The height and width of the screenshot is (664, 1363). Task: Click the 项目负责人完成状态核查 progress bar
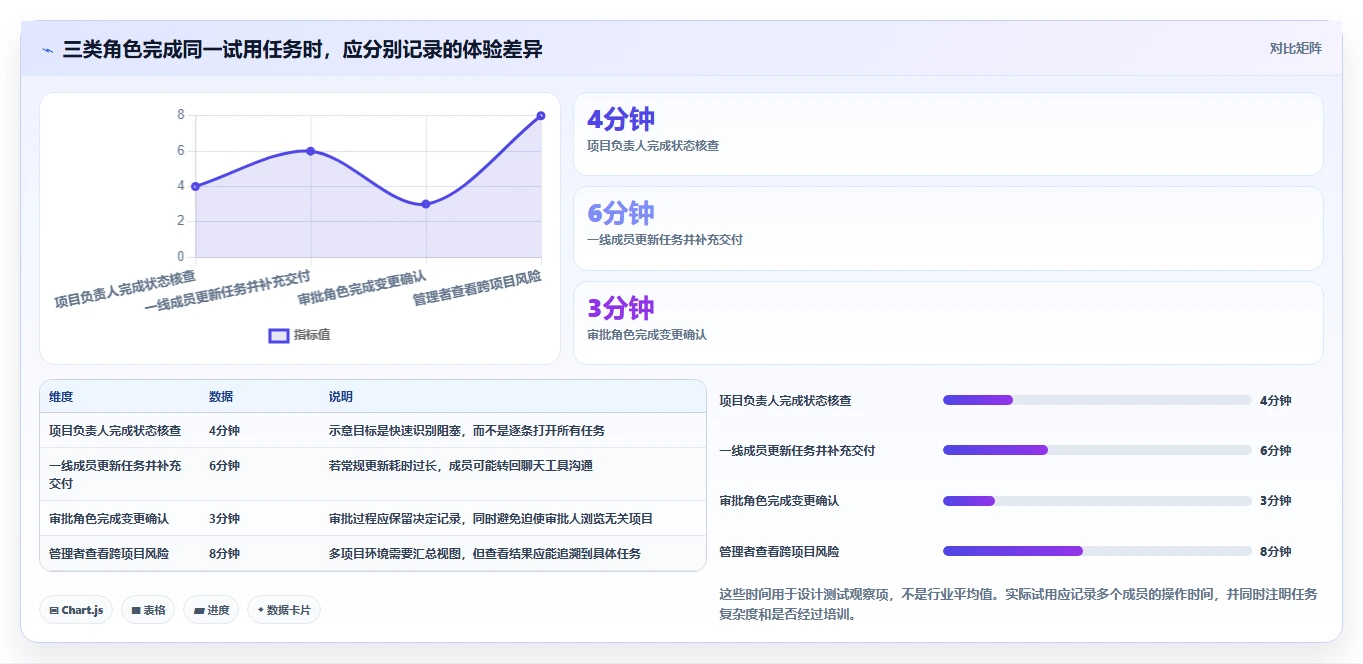tap(1097, 400)
